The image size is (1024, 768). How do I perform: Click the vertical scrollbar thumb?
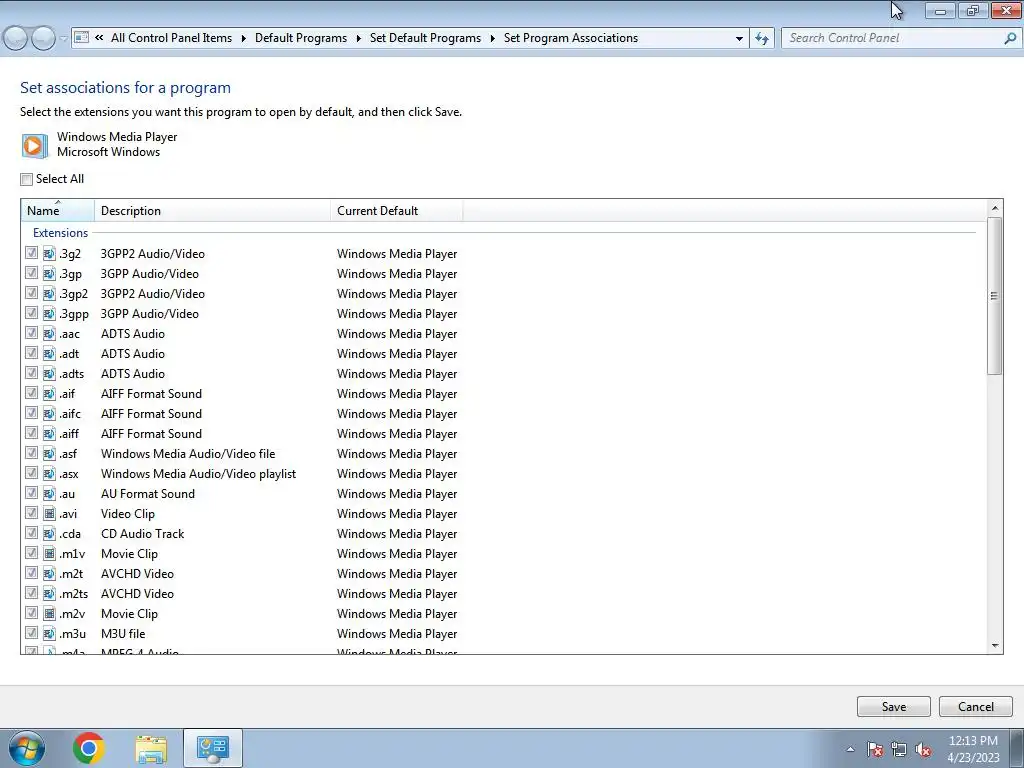point(994,296)
